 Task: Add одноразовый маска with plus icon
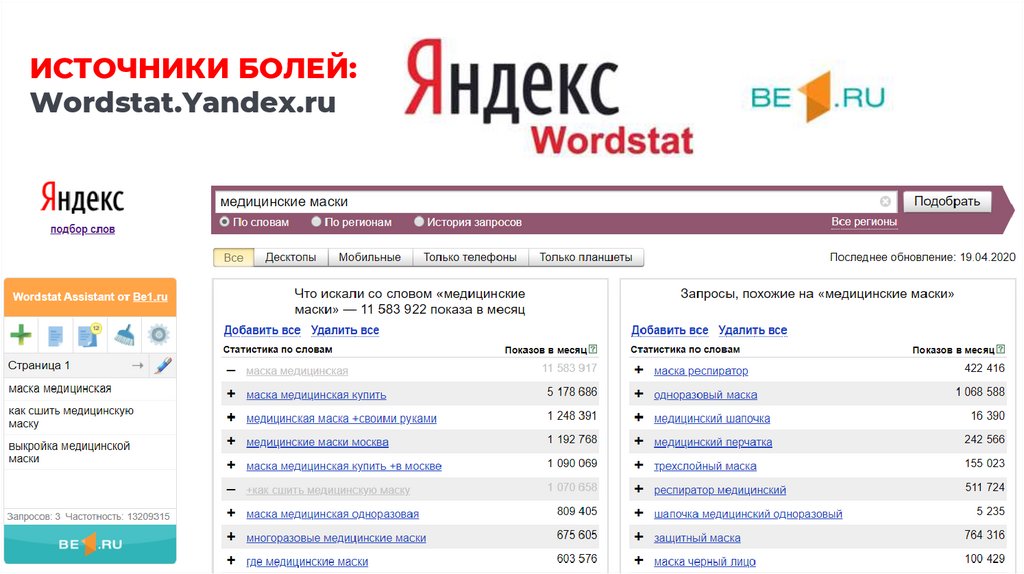tap(639, 394)
